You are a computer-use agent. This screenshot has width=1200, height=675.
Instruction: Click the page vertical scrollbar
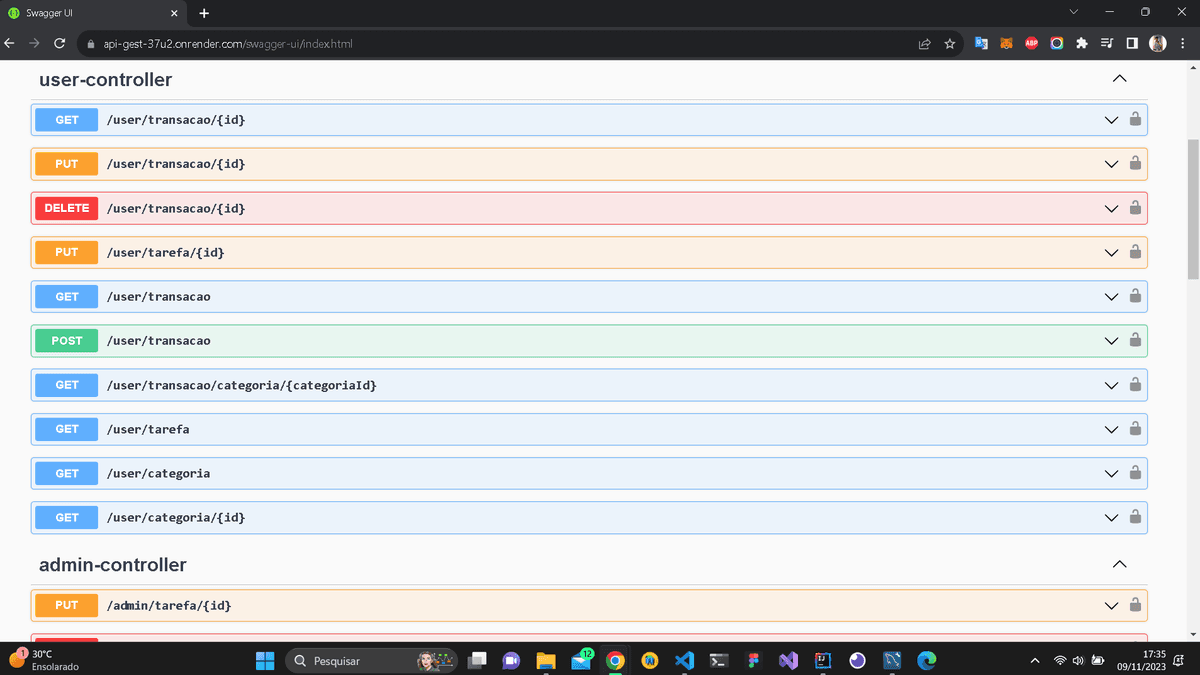coord(1192,210)
